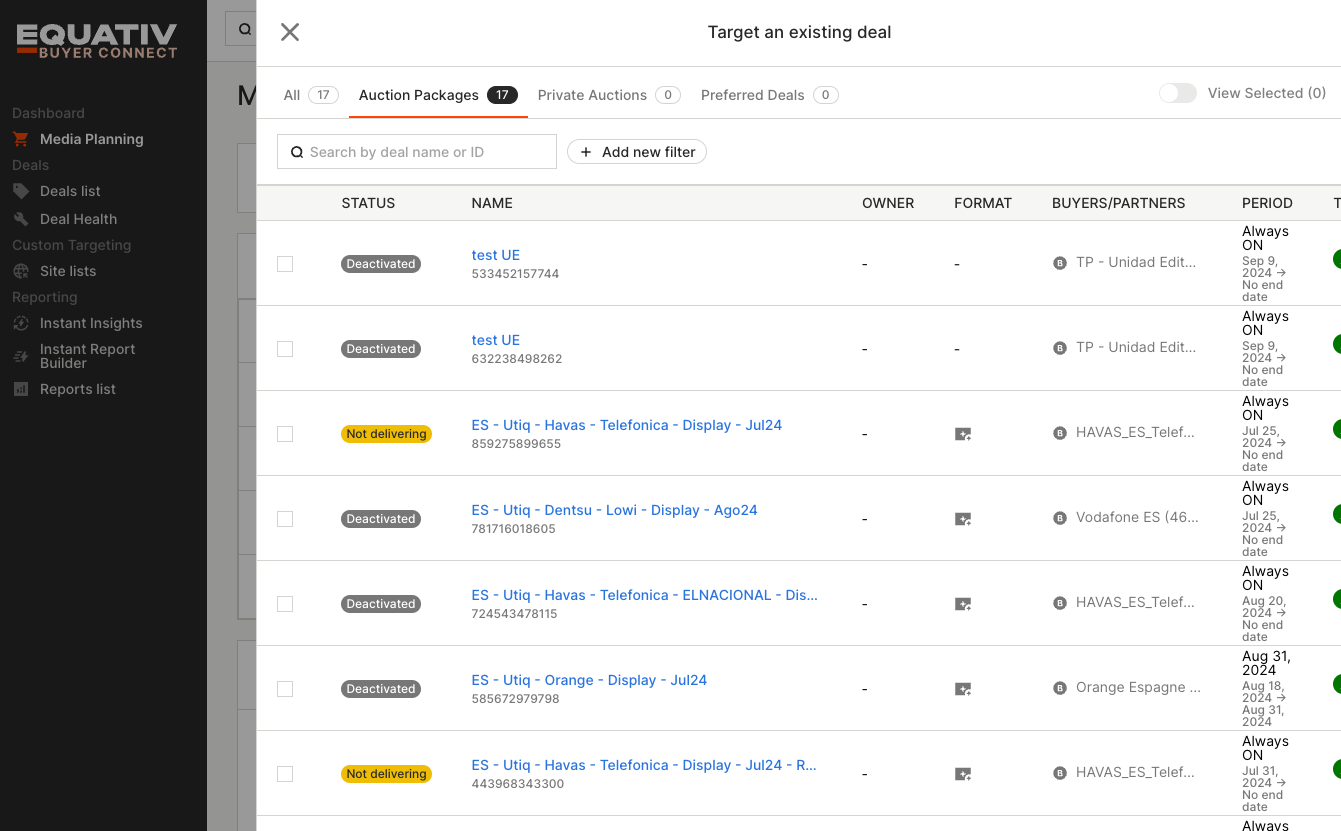
Task: Select the ES - Utiq - Orange deal checkbox
Action: point(285,689)
